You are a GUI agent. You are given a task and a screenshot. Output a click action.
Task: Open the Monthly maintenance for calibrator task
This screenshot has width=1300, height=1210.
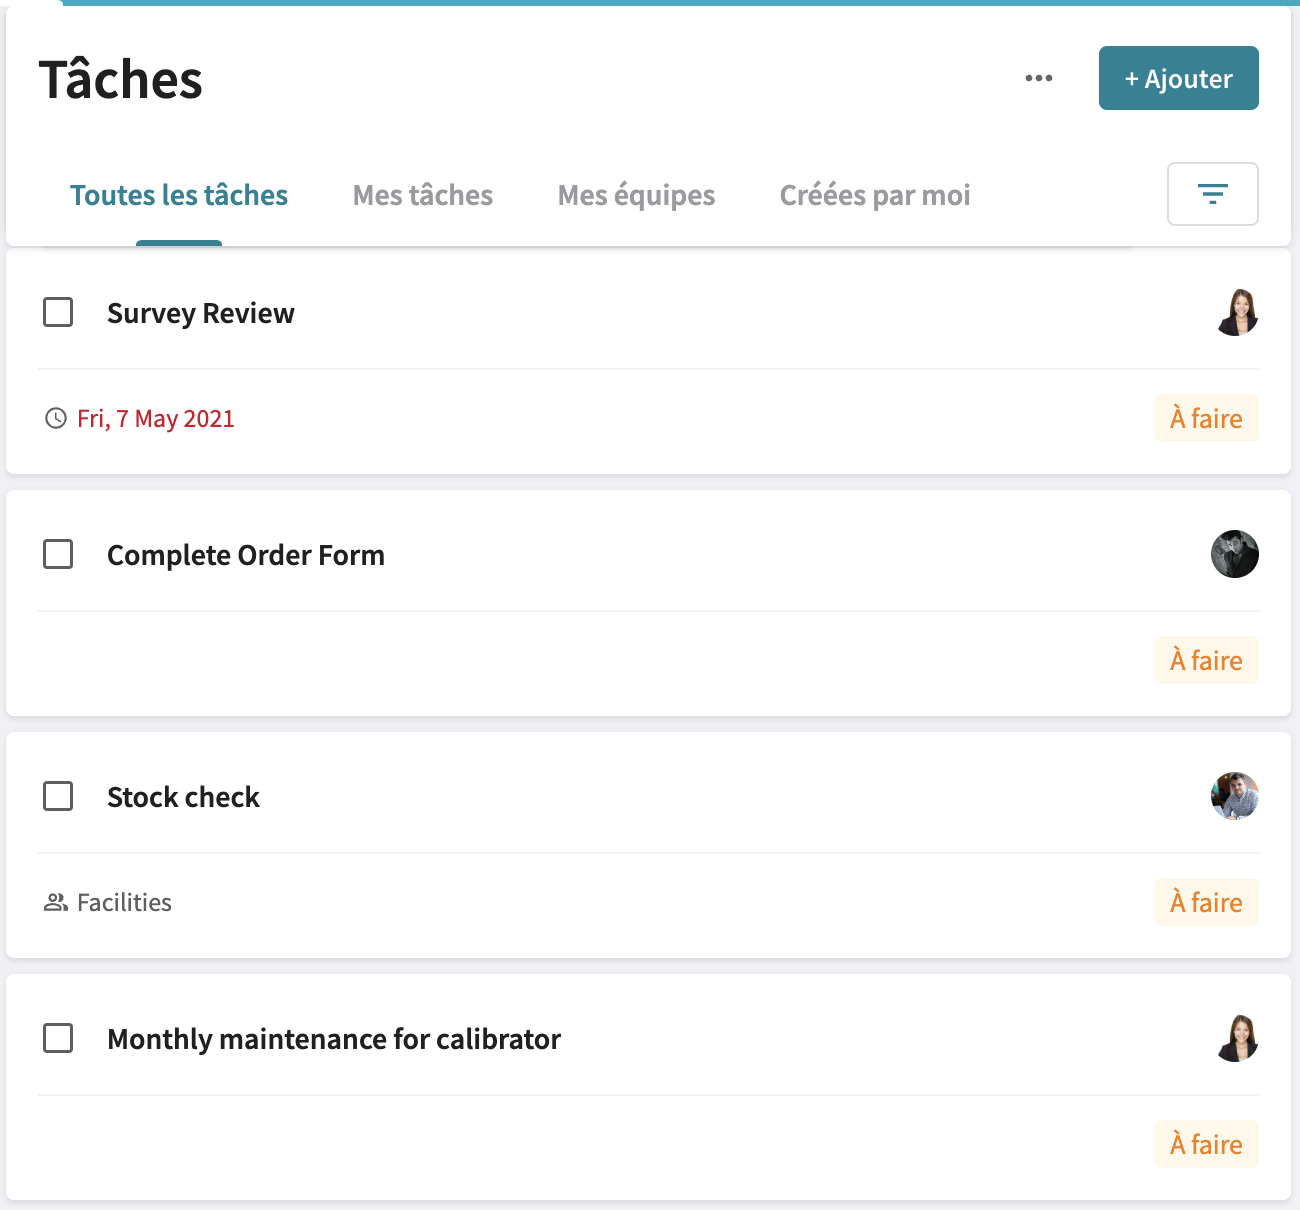tap(334, 1039)
